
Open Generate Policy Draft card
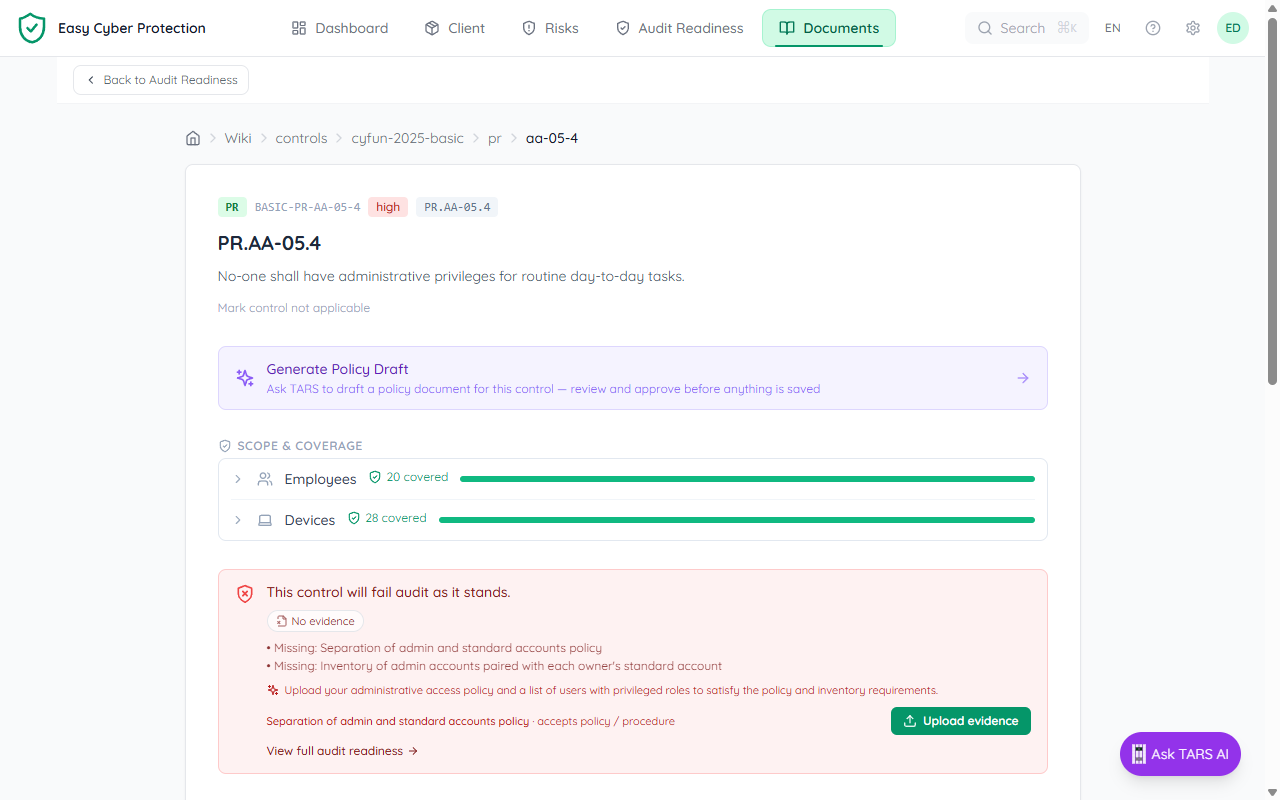[633, 378]
